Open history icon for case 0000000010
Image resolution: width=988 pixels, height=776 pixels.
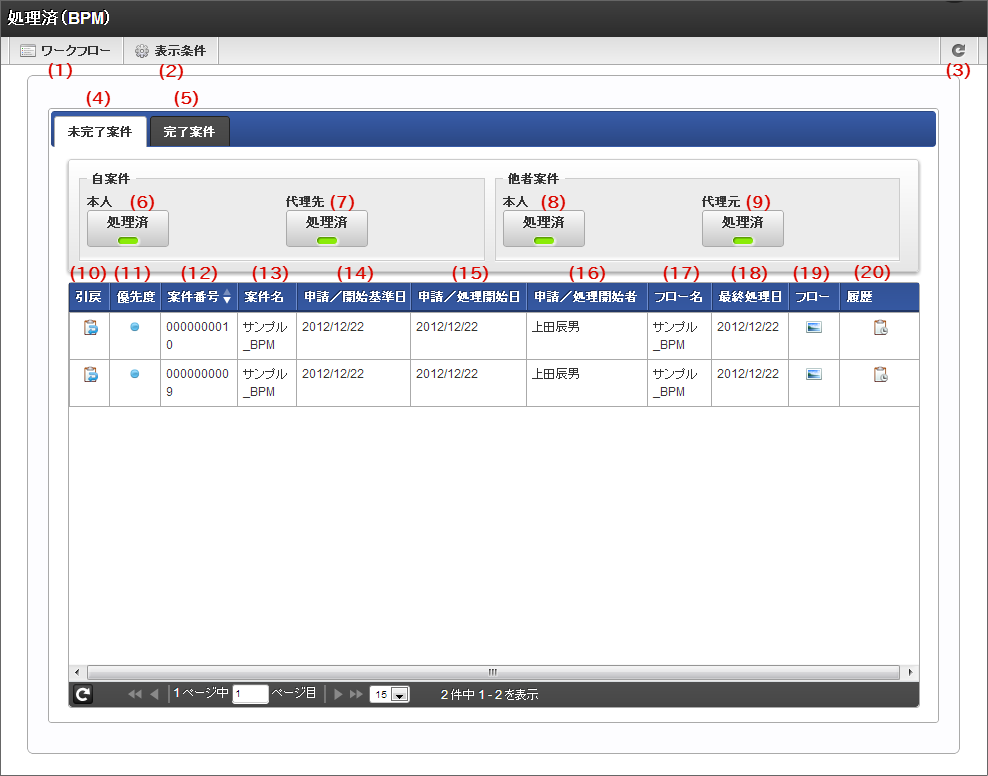pyautogui.click(x=880, y=328)
